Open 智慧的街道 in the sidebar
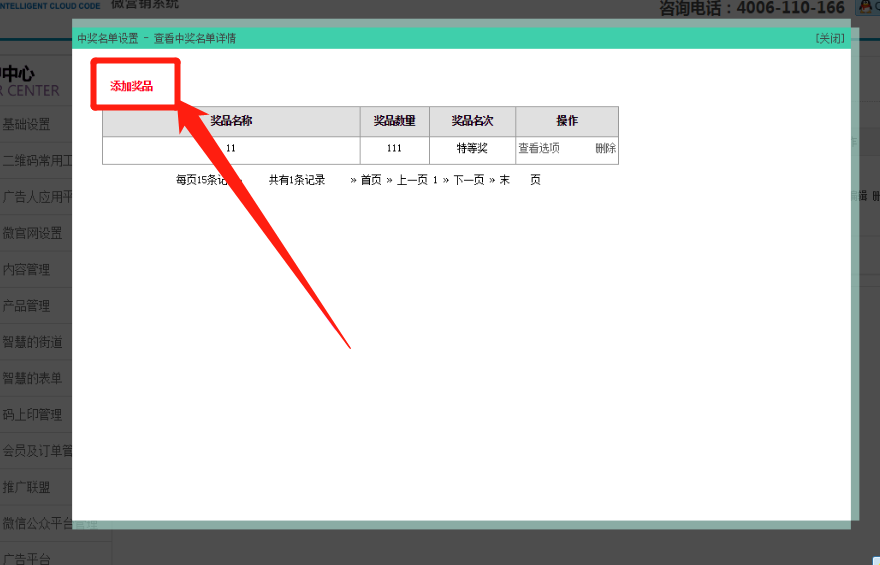 [32, 342]
